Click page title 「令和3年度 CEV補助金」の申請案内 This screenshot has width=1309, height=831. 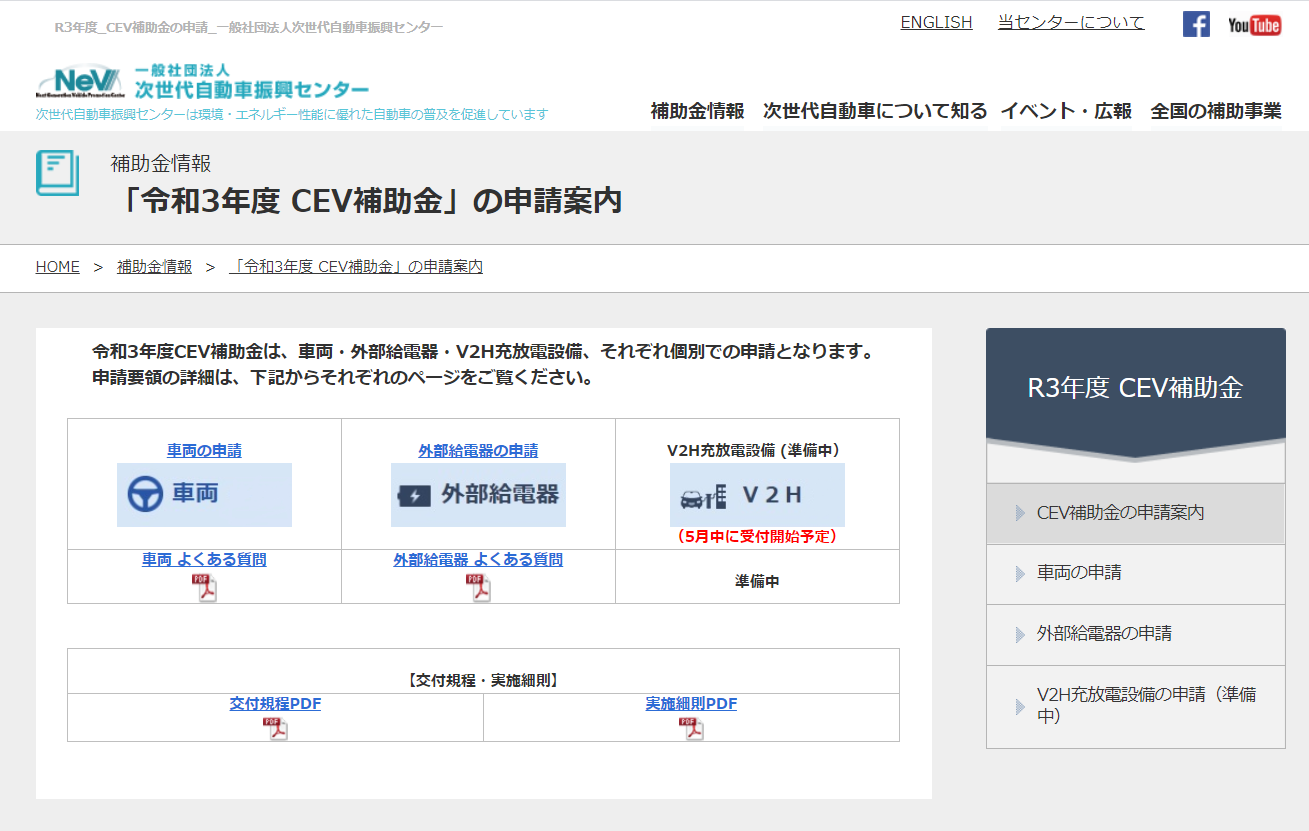tap(367, 201)
